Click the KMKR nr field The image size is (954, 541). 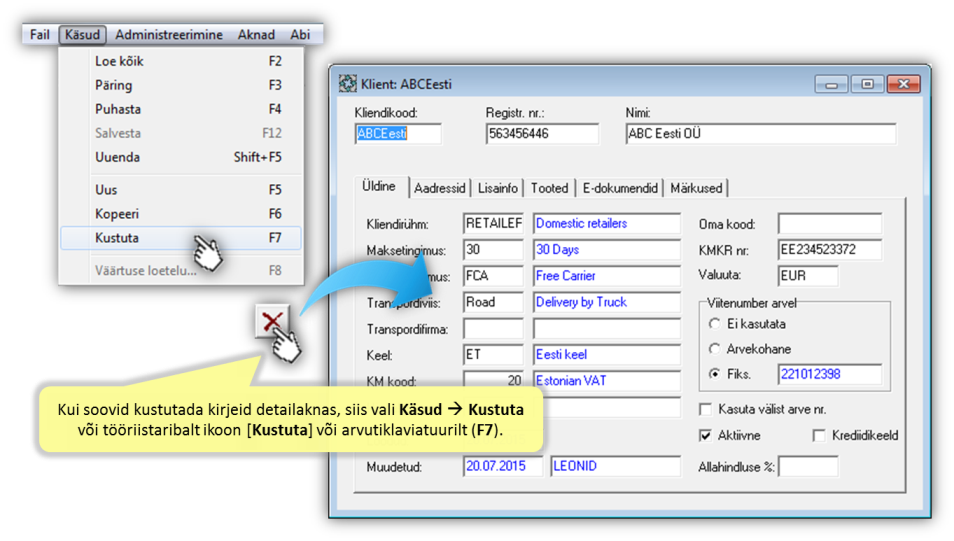pyautogui.click(x=830, y=250)
